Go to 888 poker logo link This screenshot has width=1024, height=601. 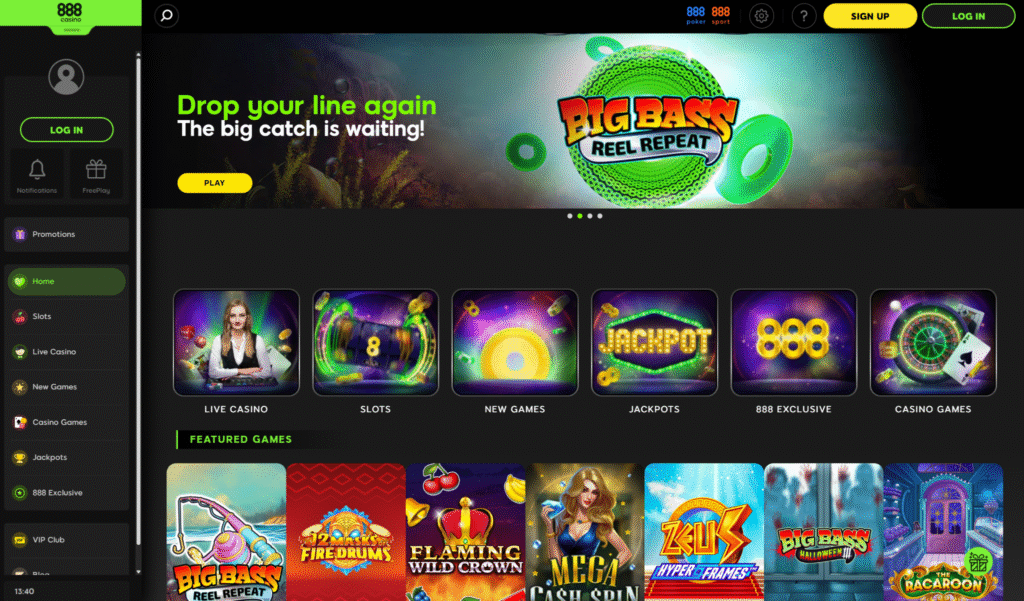696,16
